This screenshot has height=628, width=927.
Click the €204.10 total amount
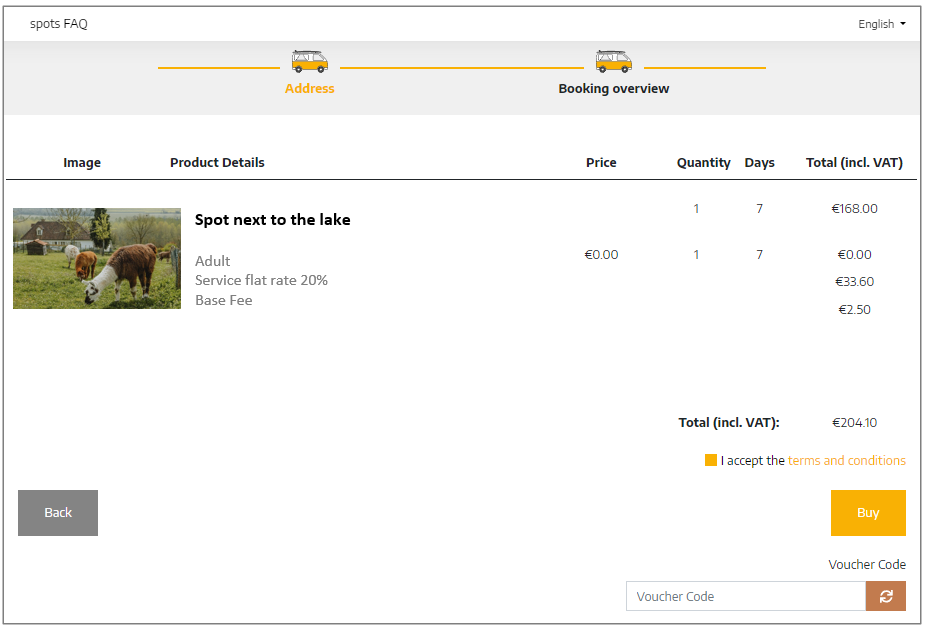point(854,423)
